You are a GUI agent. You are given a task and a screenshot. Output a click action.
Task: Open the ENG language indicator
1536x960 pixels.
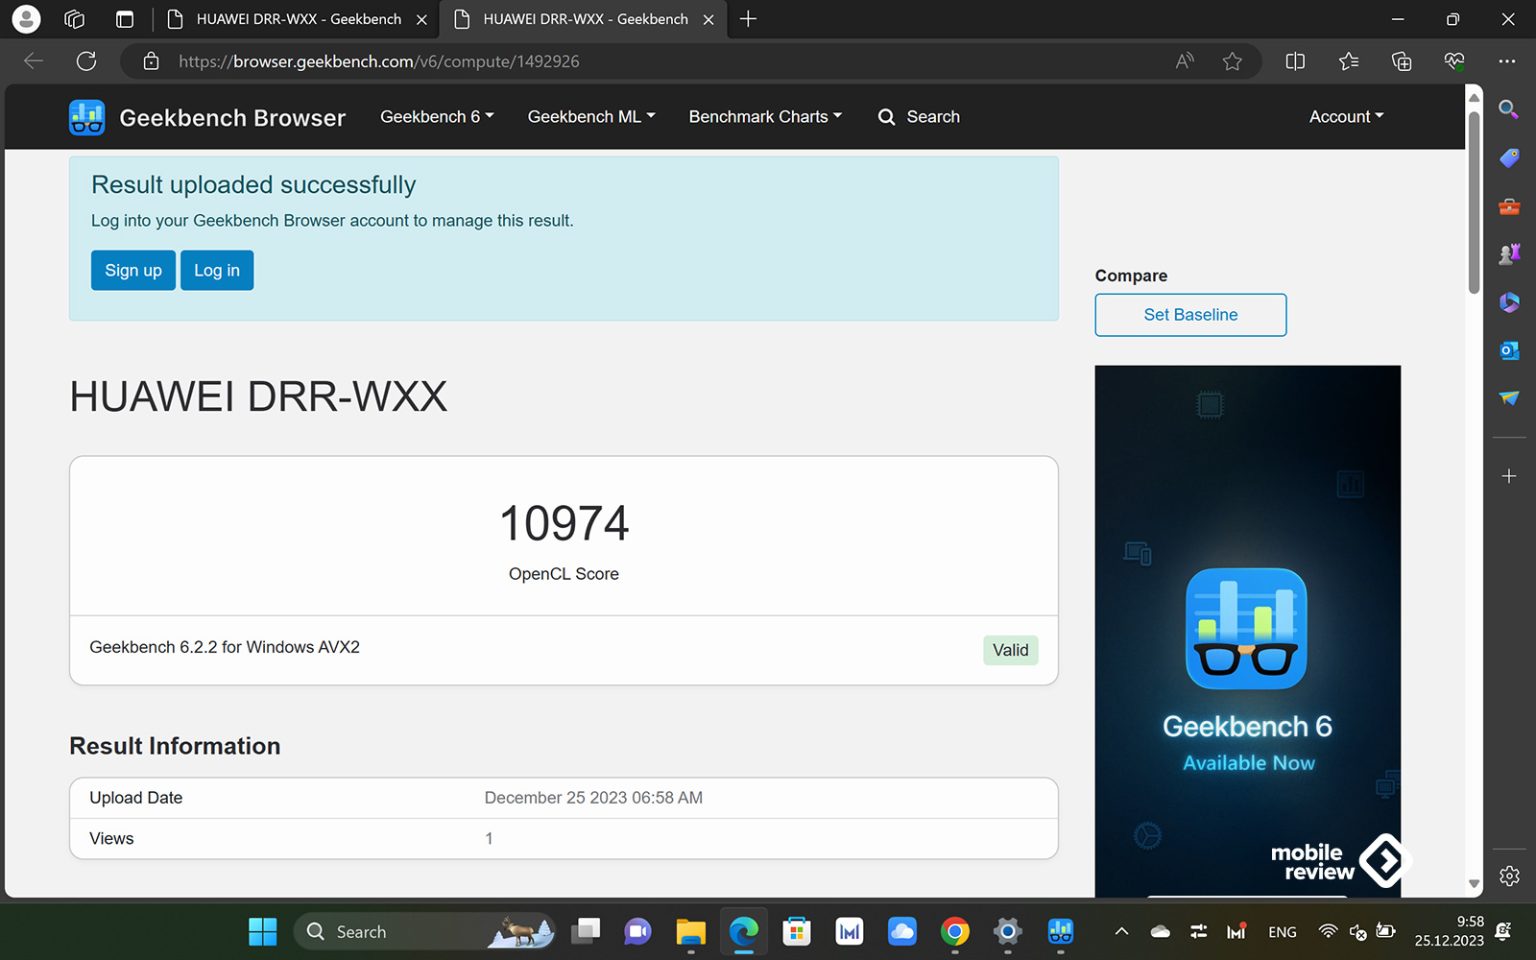pyautogui.click(x=1282, y=932)
